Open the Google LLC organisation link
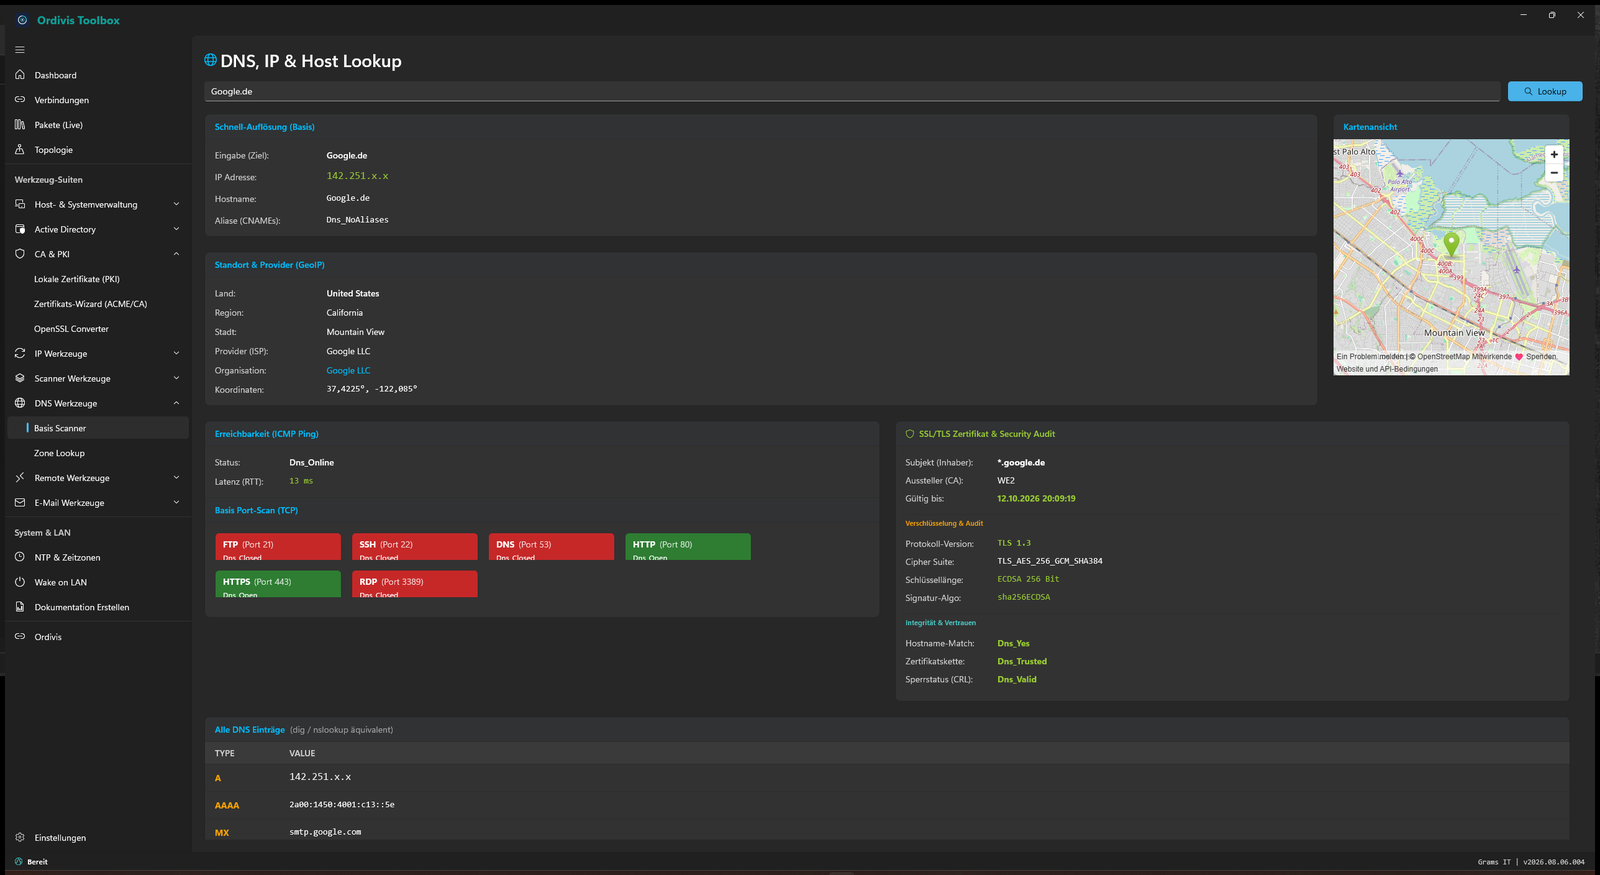1600x875 pixels. [348, 371]
